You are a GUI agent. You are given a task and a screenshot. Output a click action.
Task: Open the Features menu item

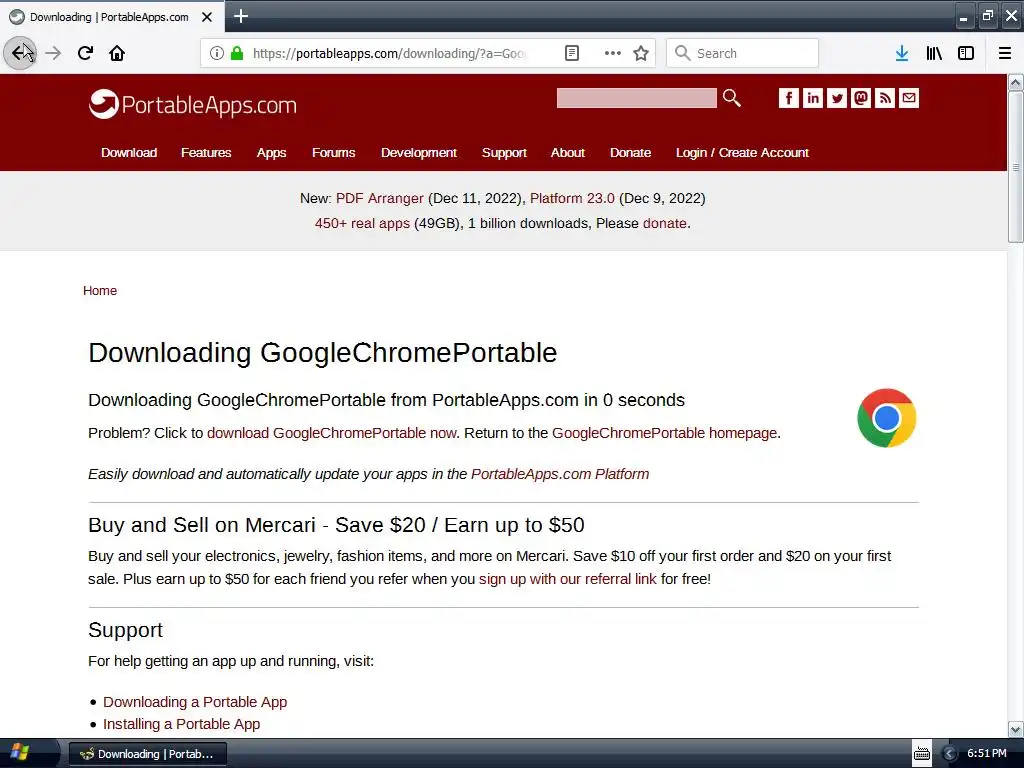[x=206, y=152]
